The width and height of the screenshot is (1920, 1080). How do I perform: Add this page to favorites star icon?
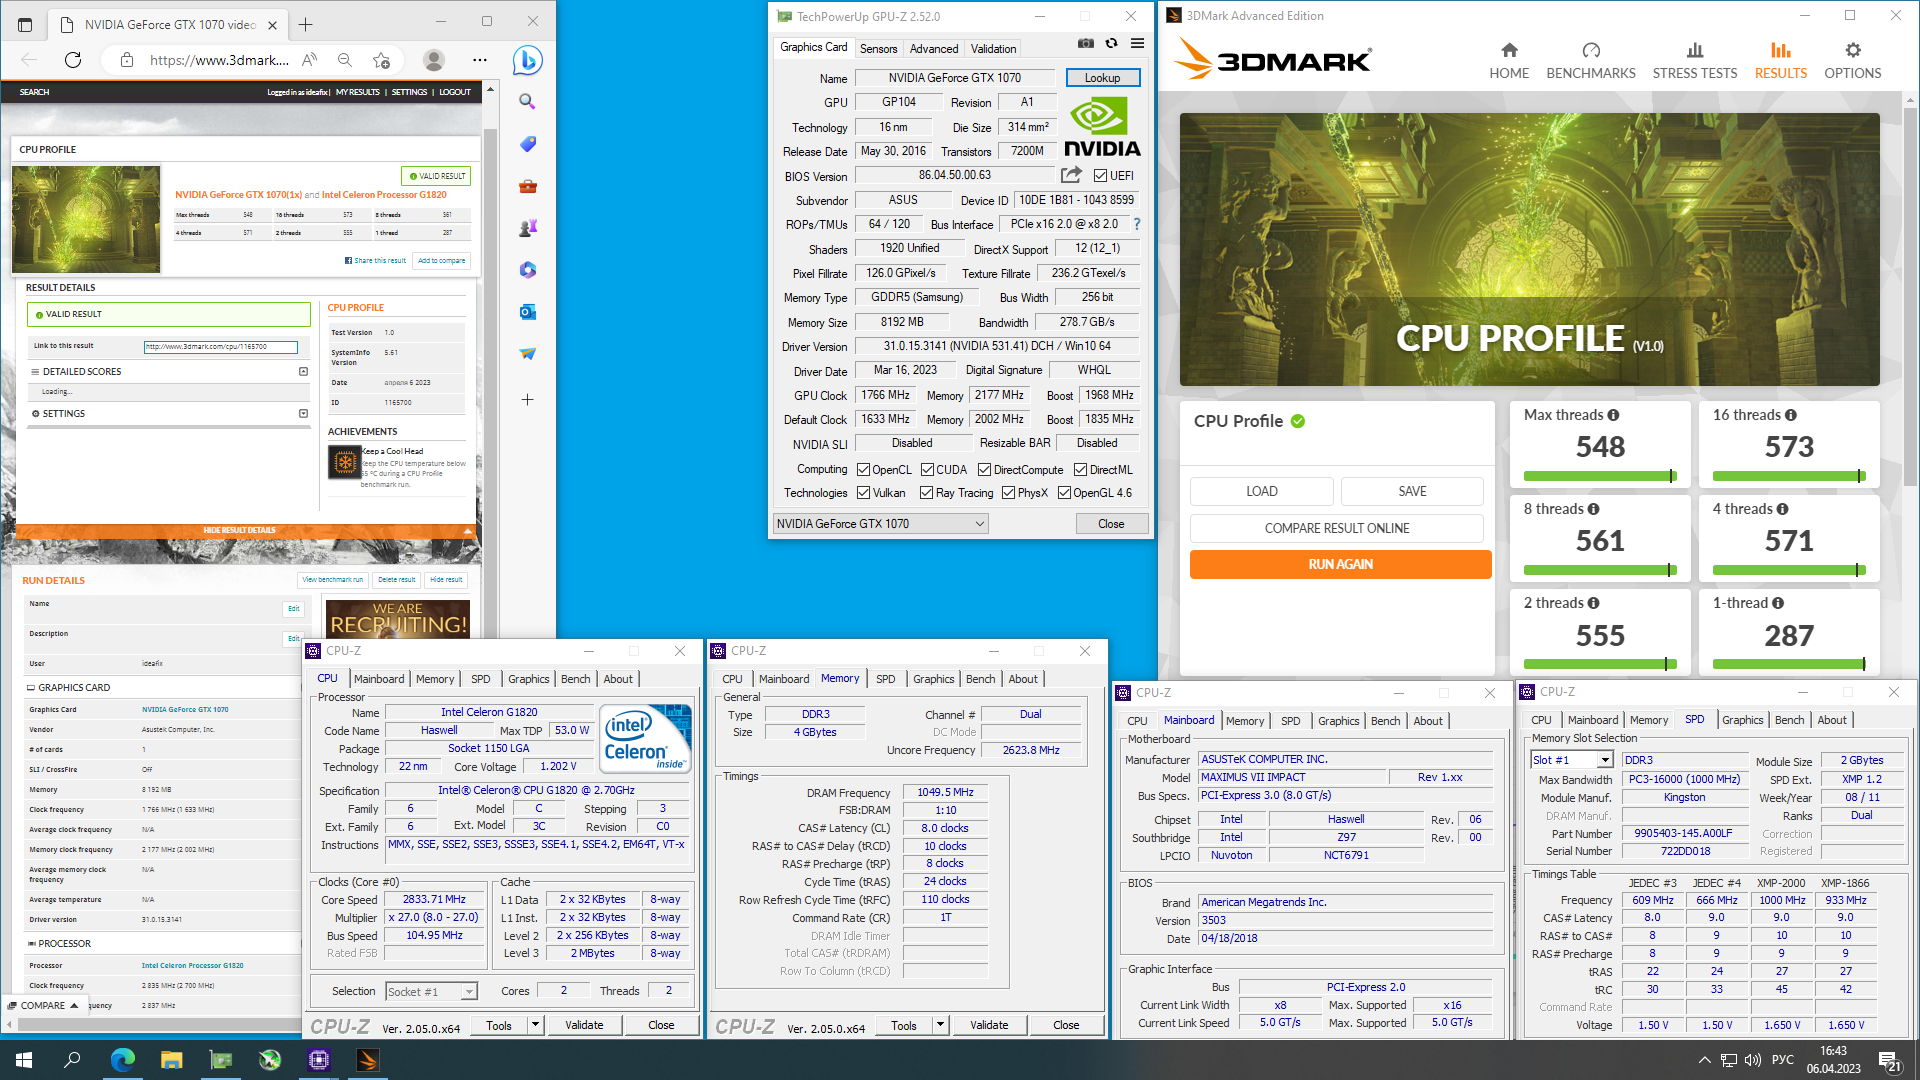[381, 60]
